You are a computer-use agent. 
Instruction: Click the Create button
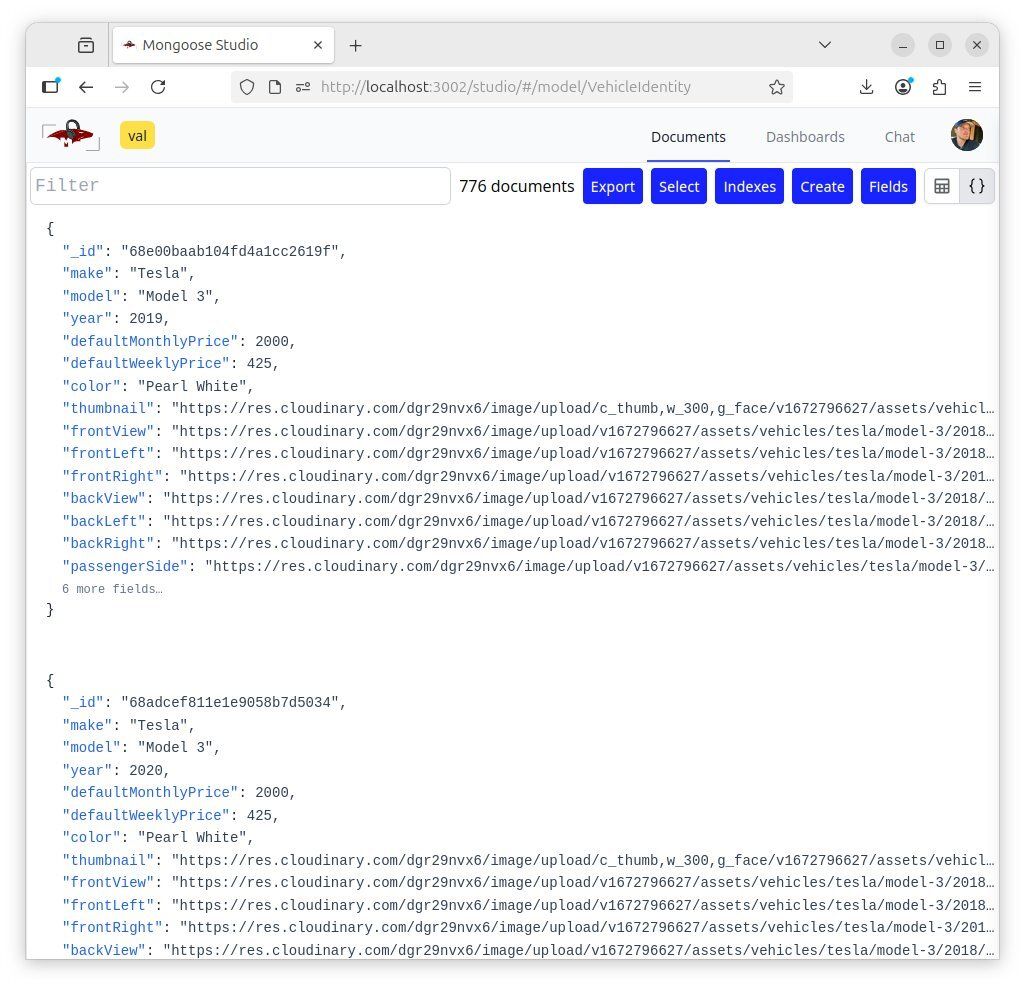pyautogui.click(x=822, y=186)
